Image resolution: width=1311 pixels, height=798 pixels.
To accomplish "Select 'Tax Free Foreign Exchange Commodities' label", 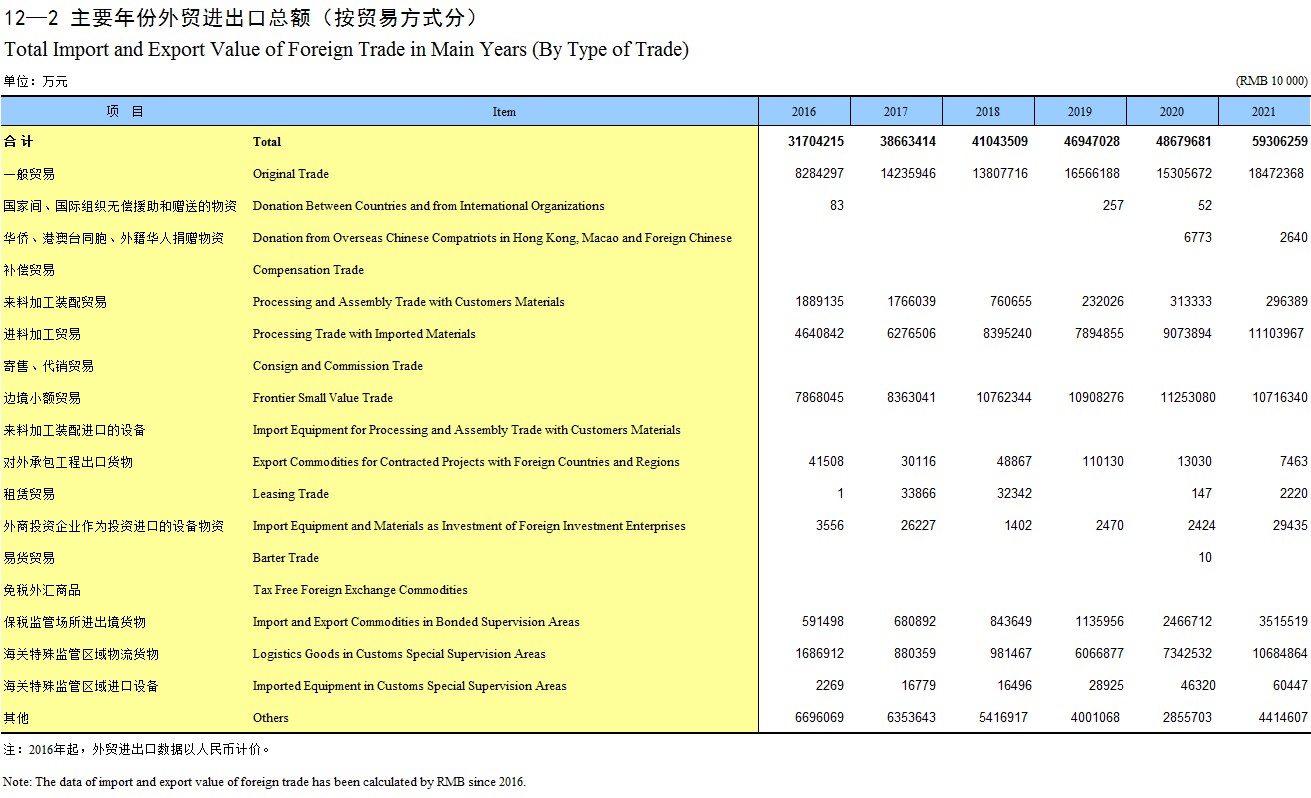I will click(x=360, y=590).
